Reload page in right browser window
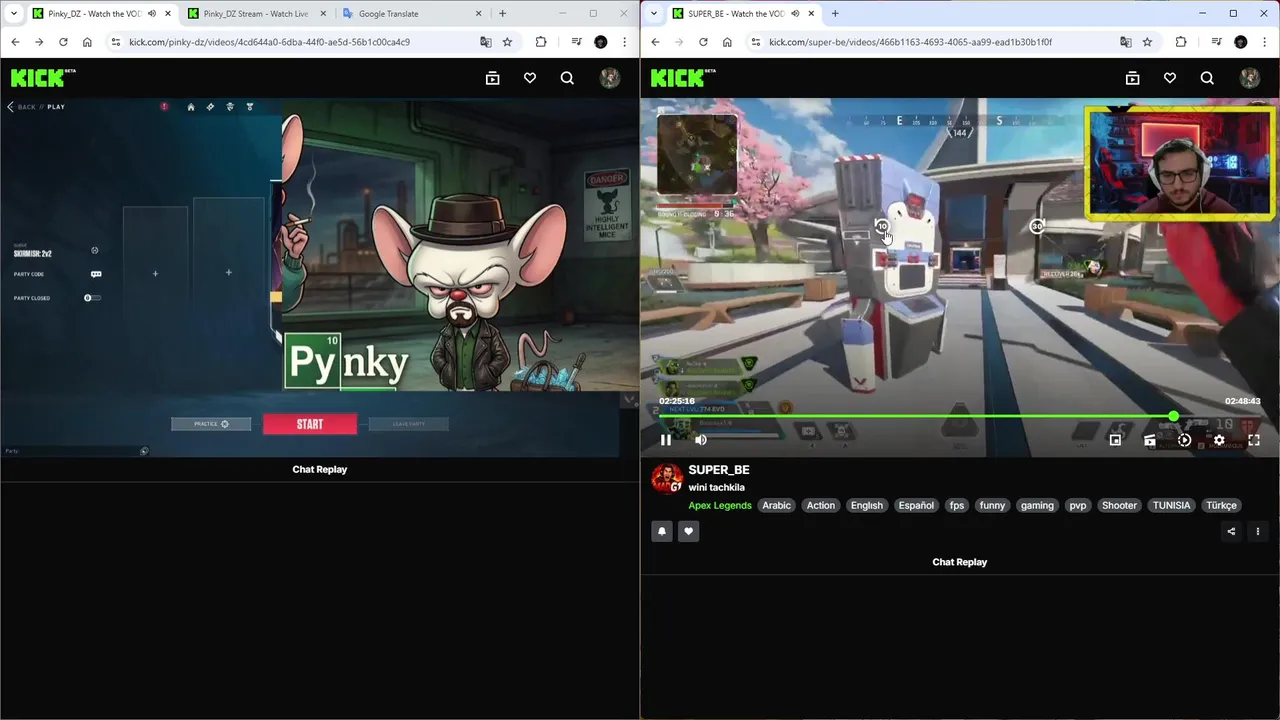Viewport: 1280px width, 720px height. coord(703,42)
